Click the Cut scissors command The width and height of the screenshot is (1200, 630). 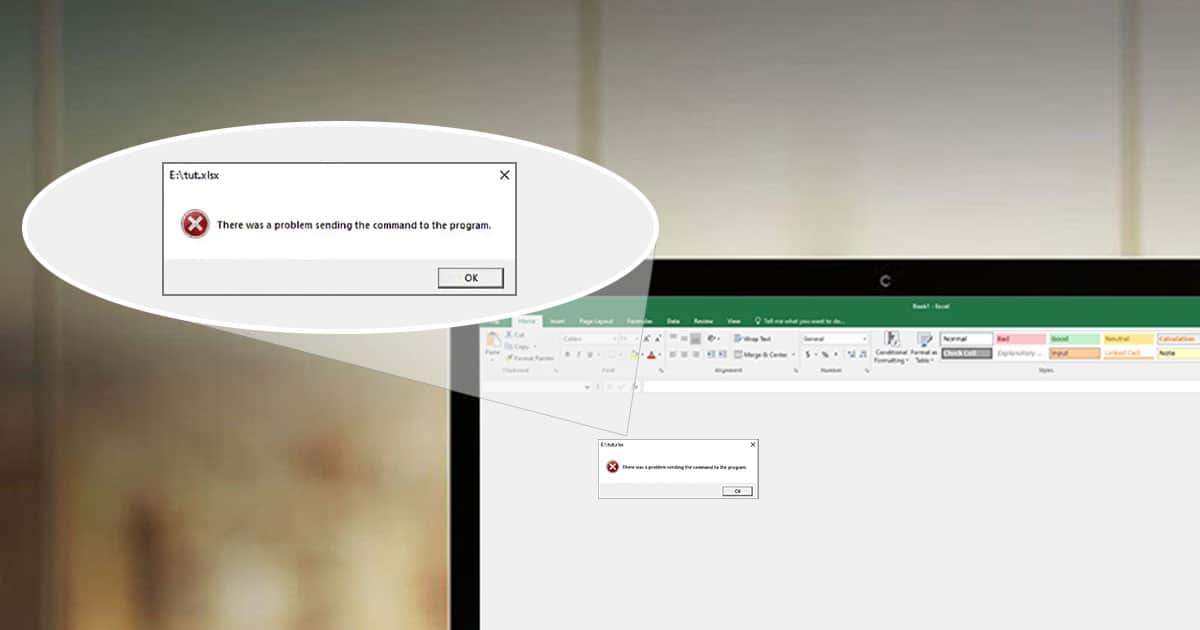515,334
